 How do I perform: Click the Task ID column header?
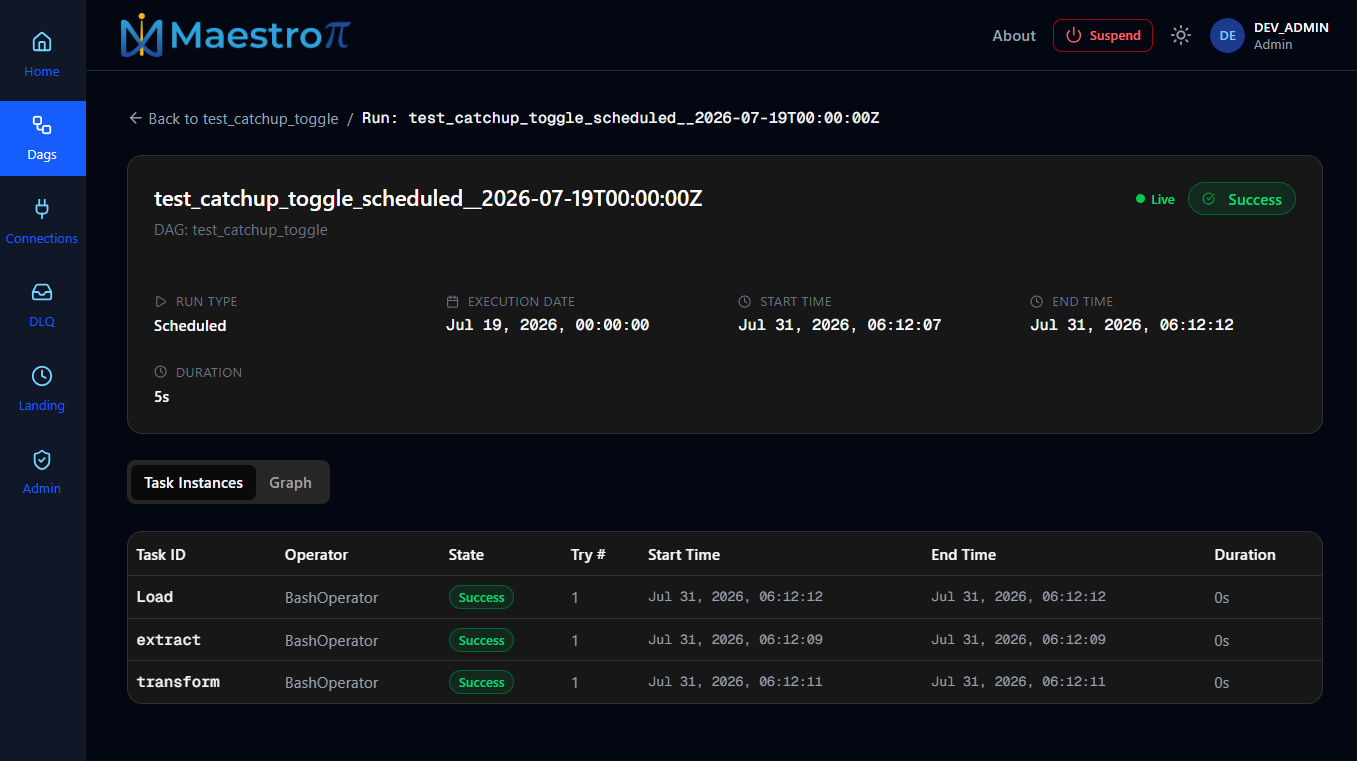[161, 554]
